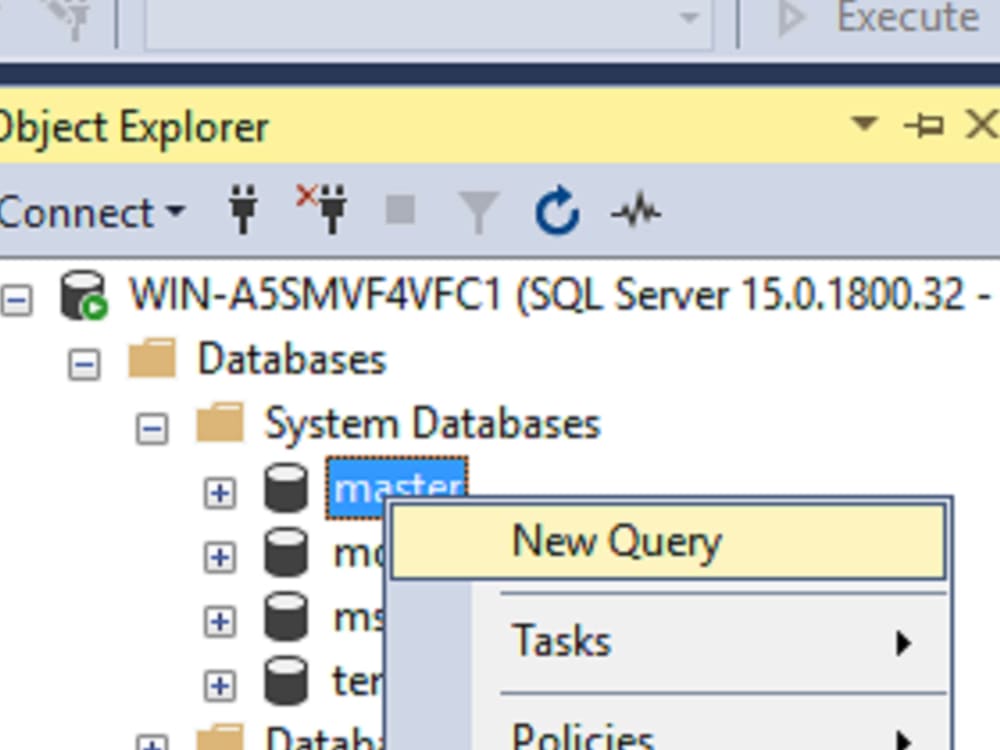
Task: Click the Filter funnel icon
Action: [x=478, y=212]
